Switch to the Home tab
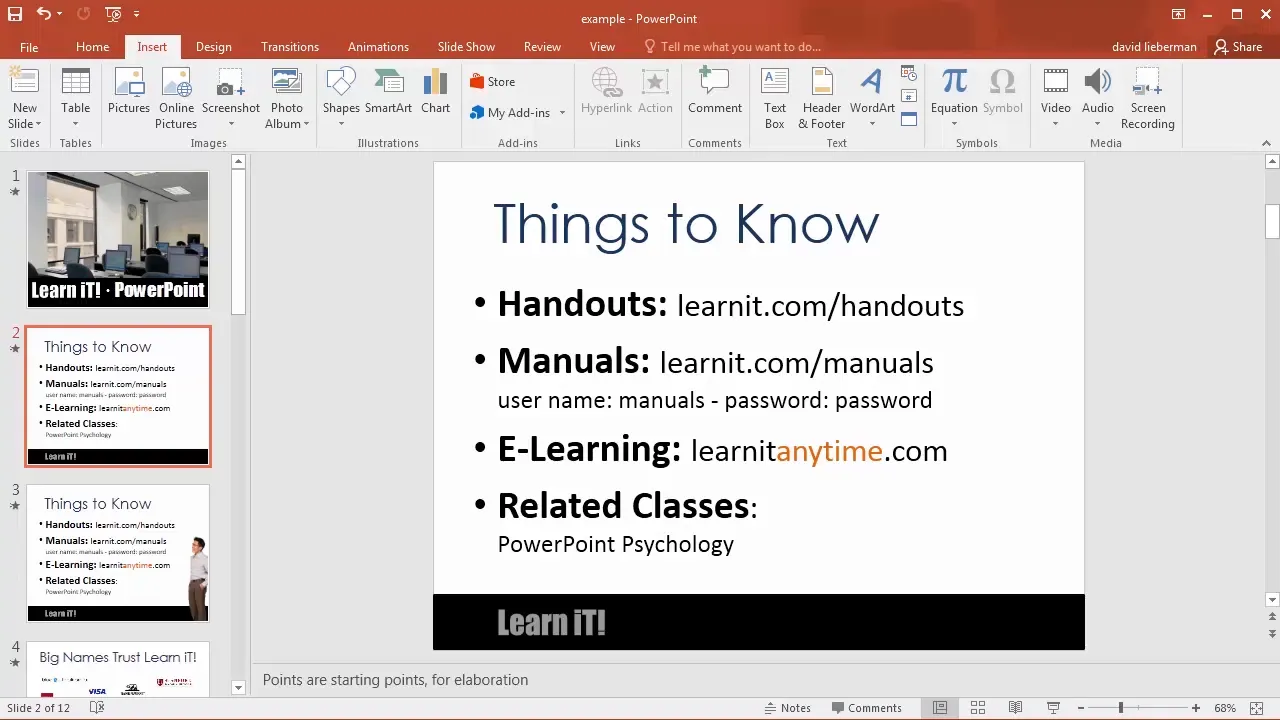Image resolution: width=1280 pixels, height=720 pixels. point(92,47)
